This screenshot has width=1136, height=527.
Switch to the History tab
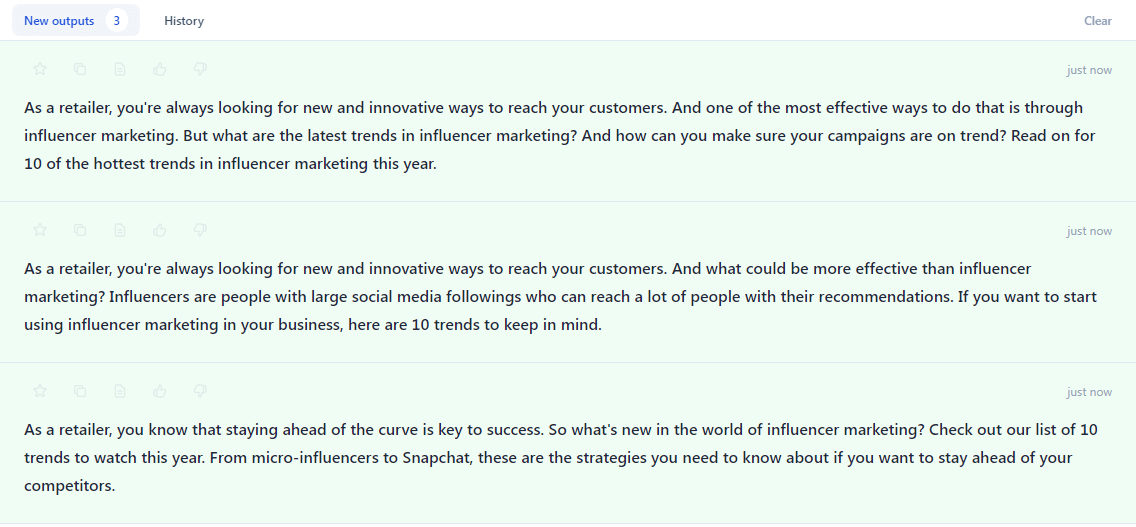[184, 21]
